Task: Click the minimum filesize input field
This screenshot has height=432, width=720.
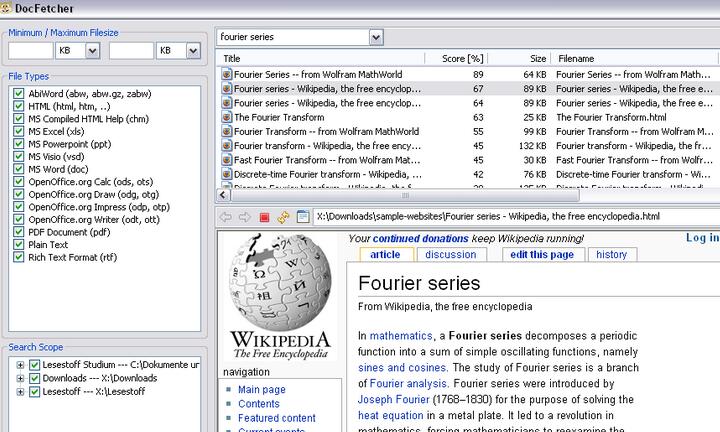Action: [x=30, y=50]
